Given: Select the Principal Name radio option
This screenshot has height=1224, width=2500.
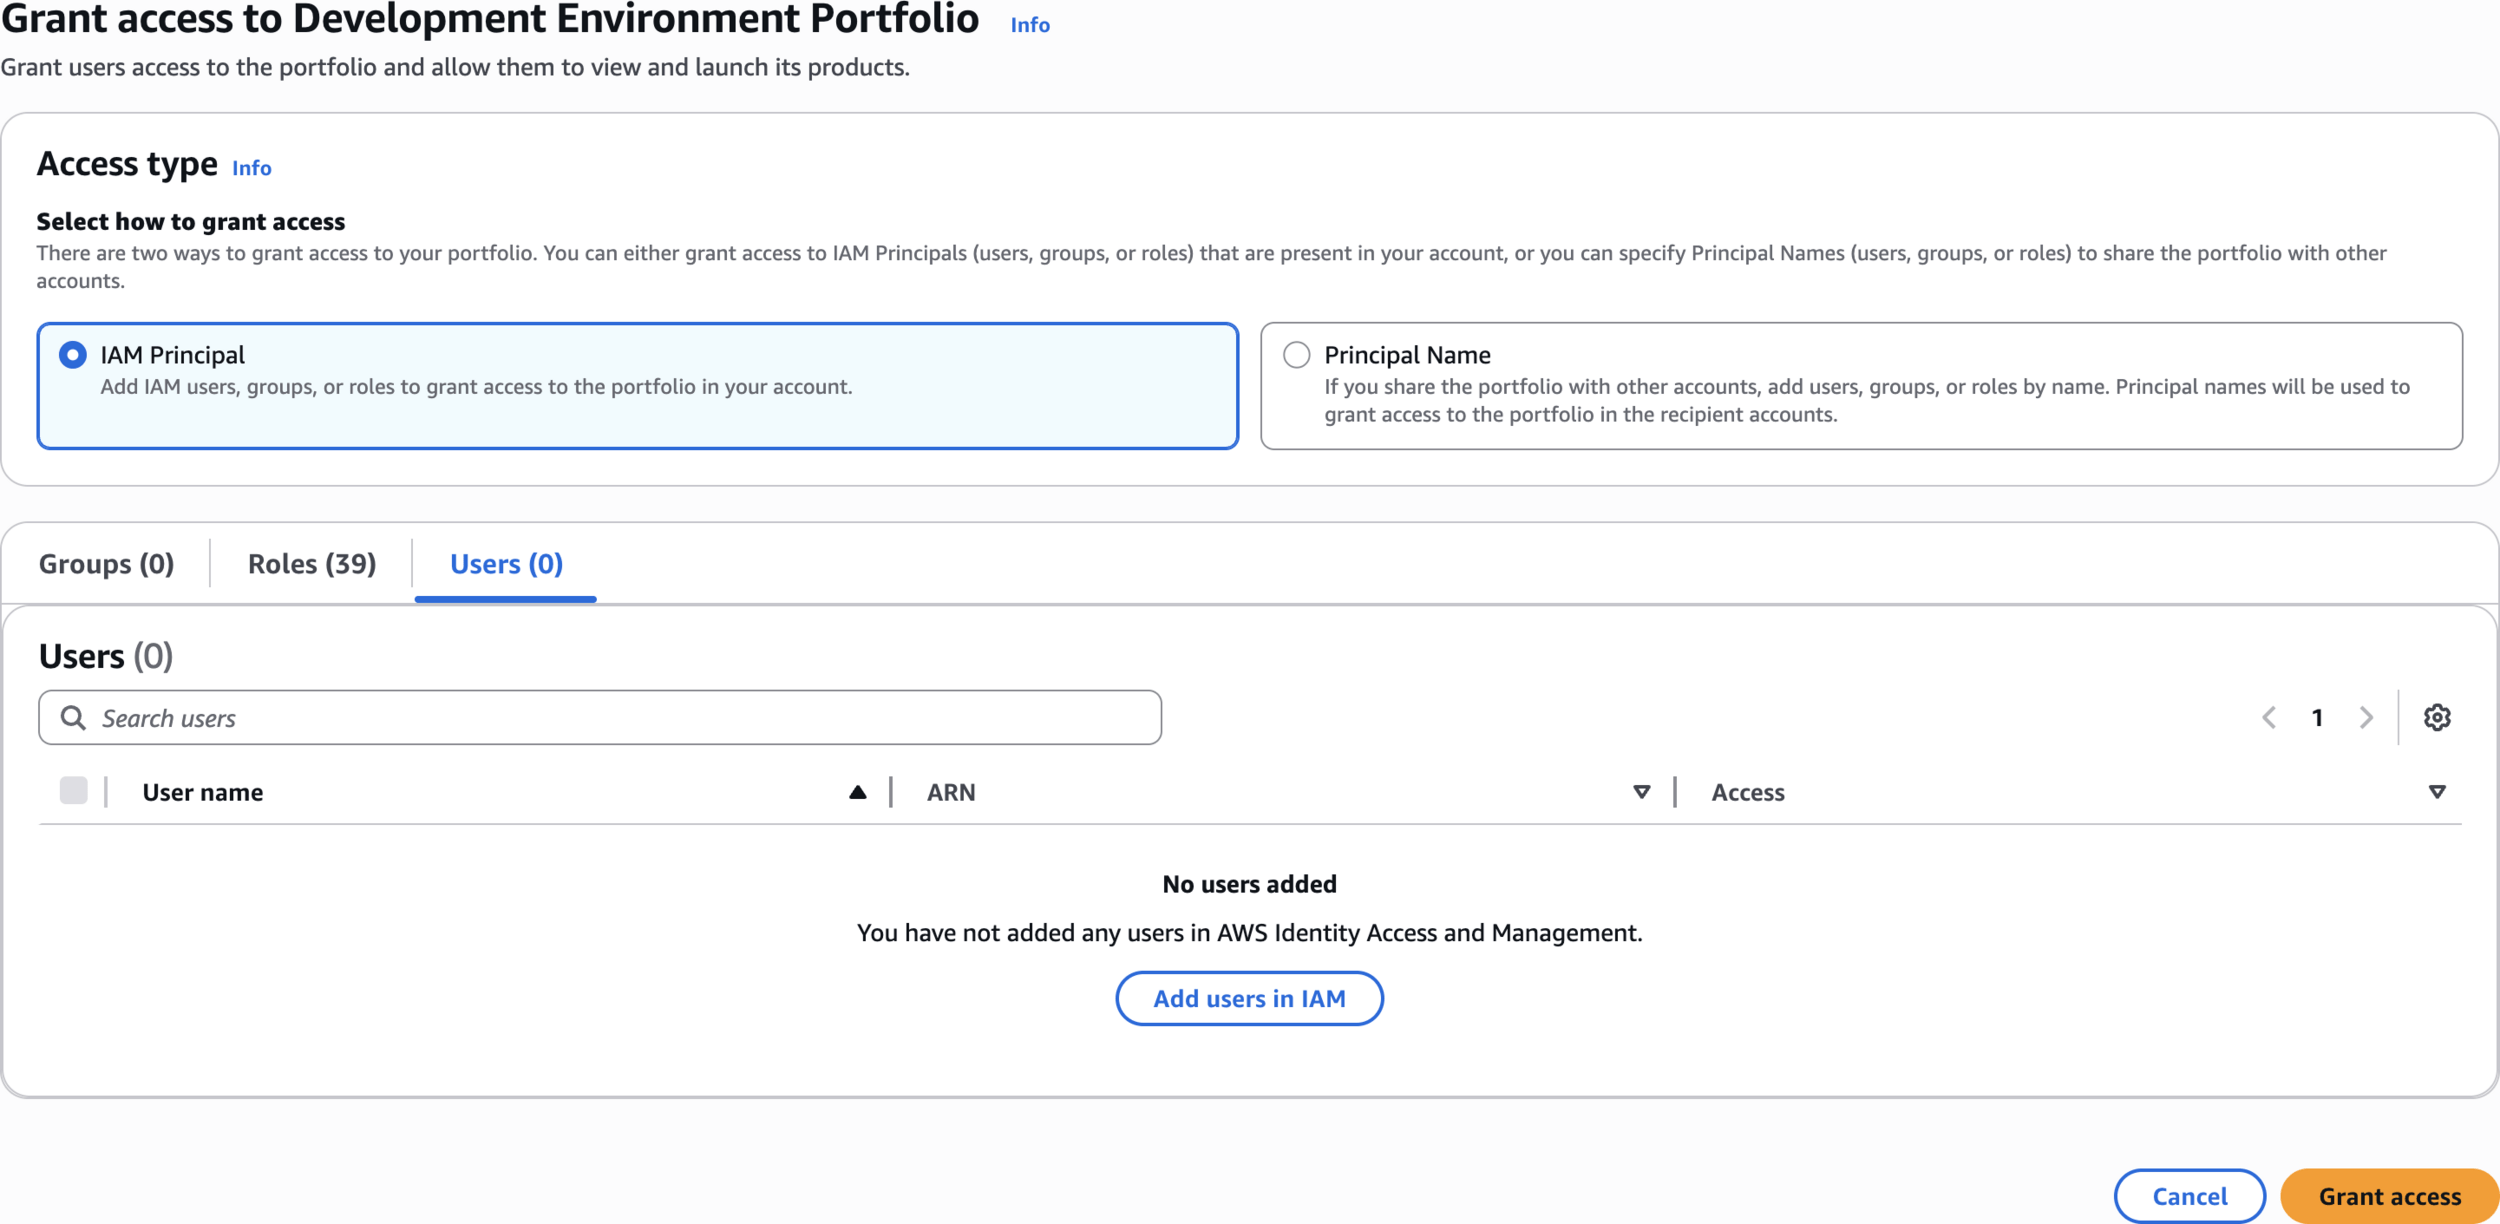Looking at the screenshot, I should pos(1296,355).
